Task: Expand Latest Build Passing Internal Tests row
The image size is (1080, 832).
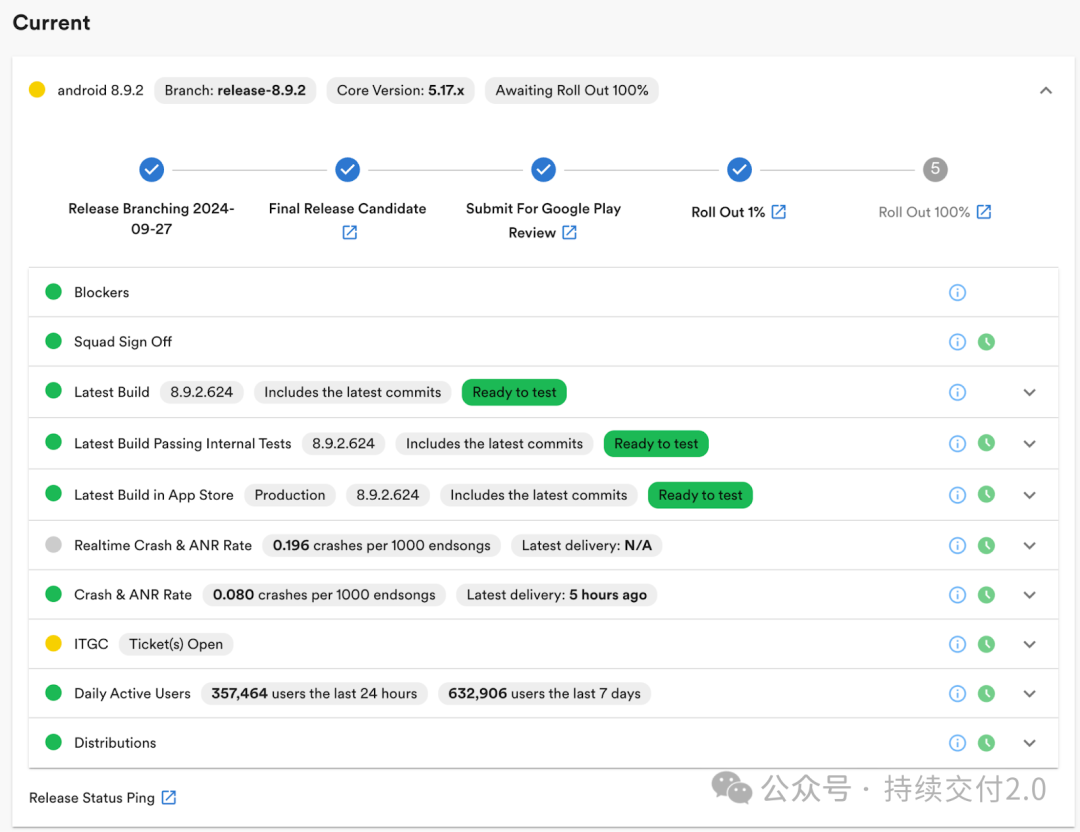Action: click(x=1030, y=444)
